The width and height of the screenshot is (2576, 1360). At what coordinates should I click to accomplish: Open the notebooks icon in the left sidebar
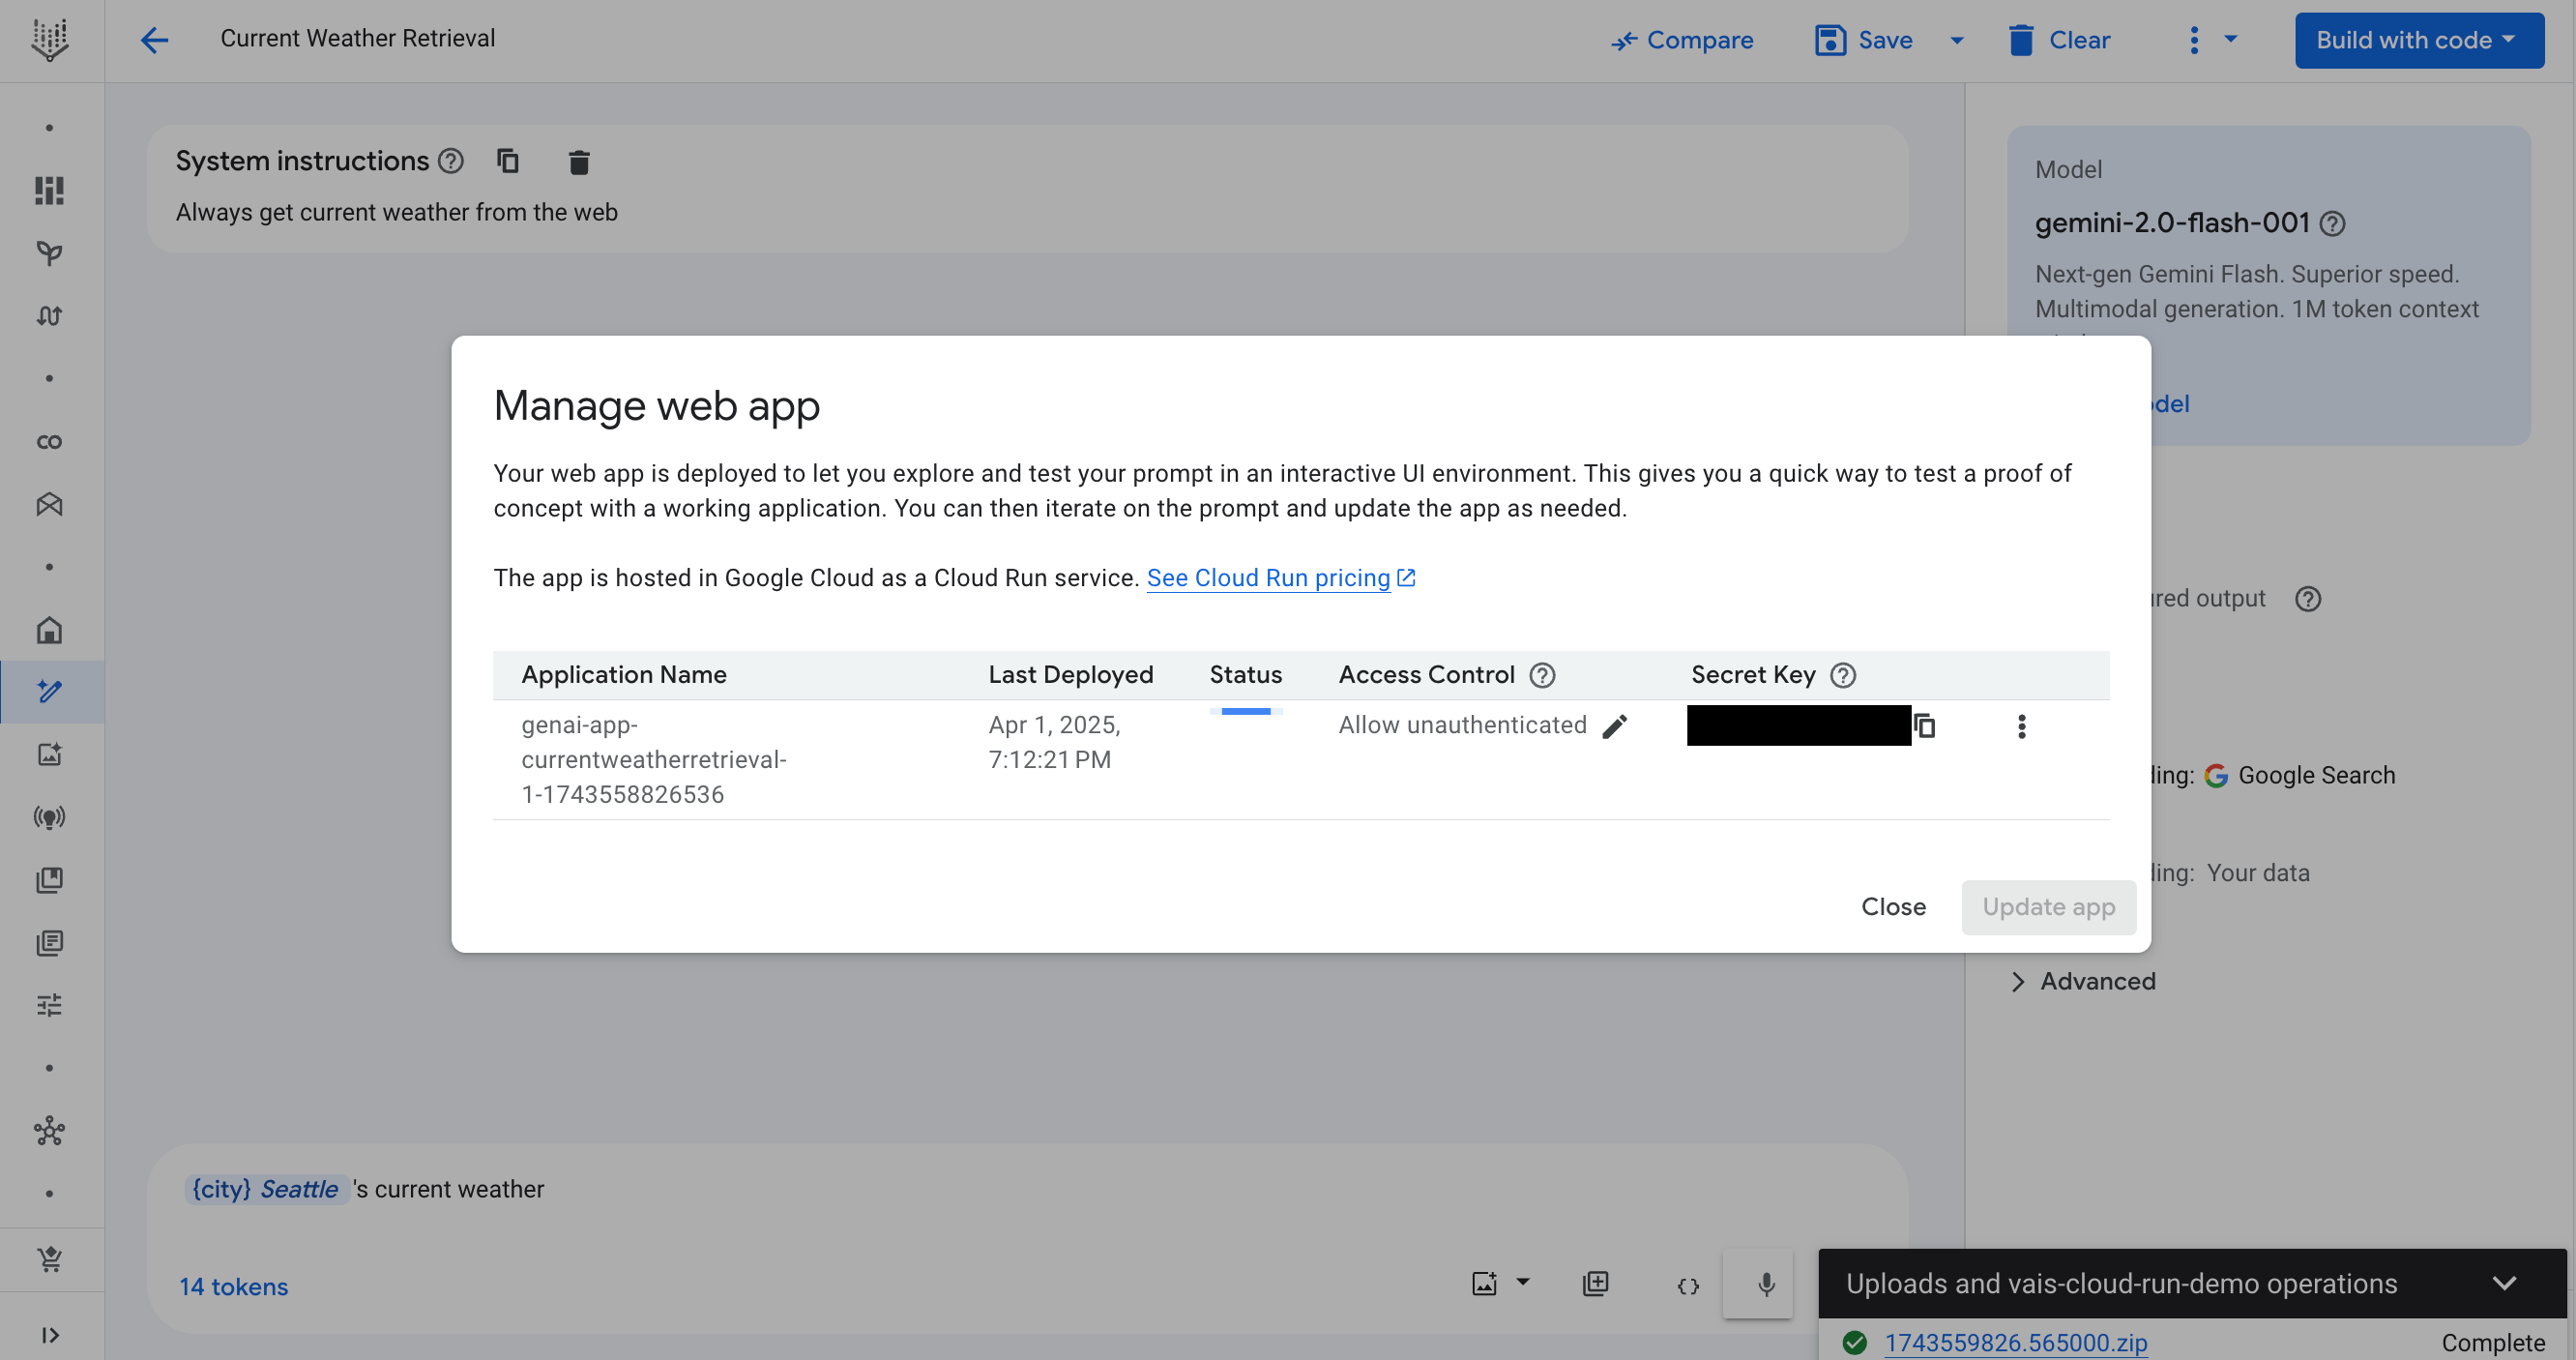[x=49, y=943]
